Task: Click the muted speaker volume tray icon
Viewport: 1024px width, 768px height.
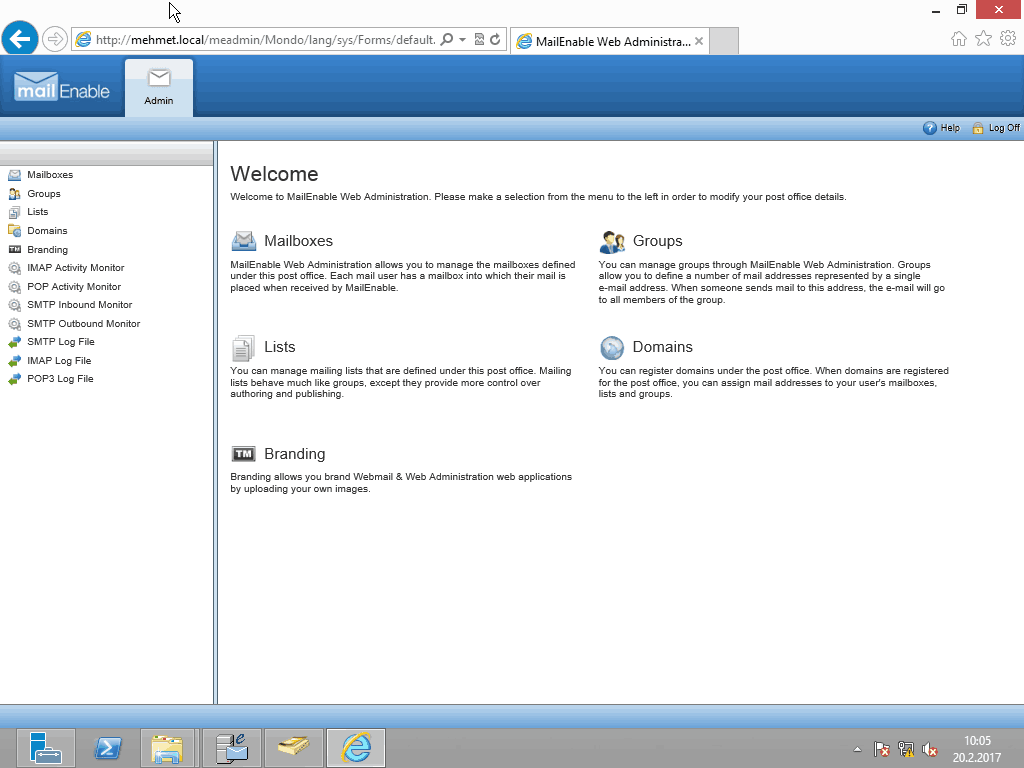Action: [929, 749]
